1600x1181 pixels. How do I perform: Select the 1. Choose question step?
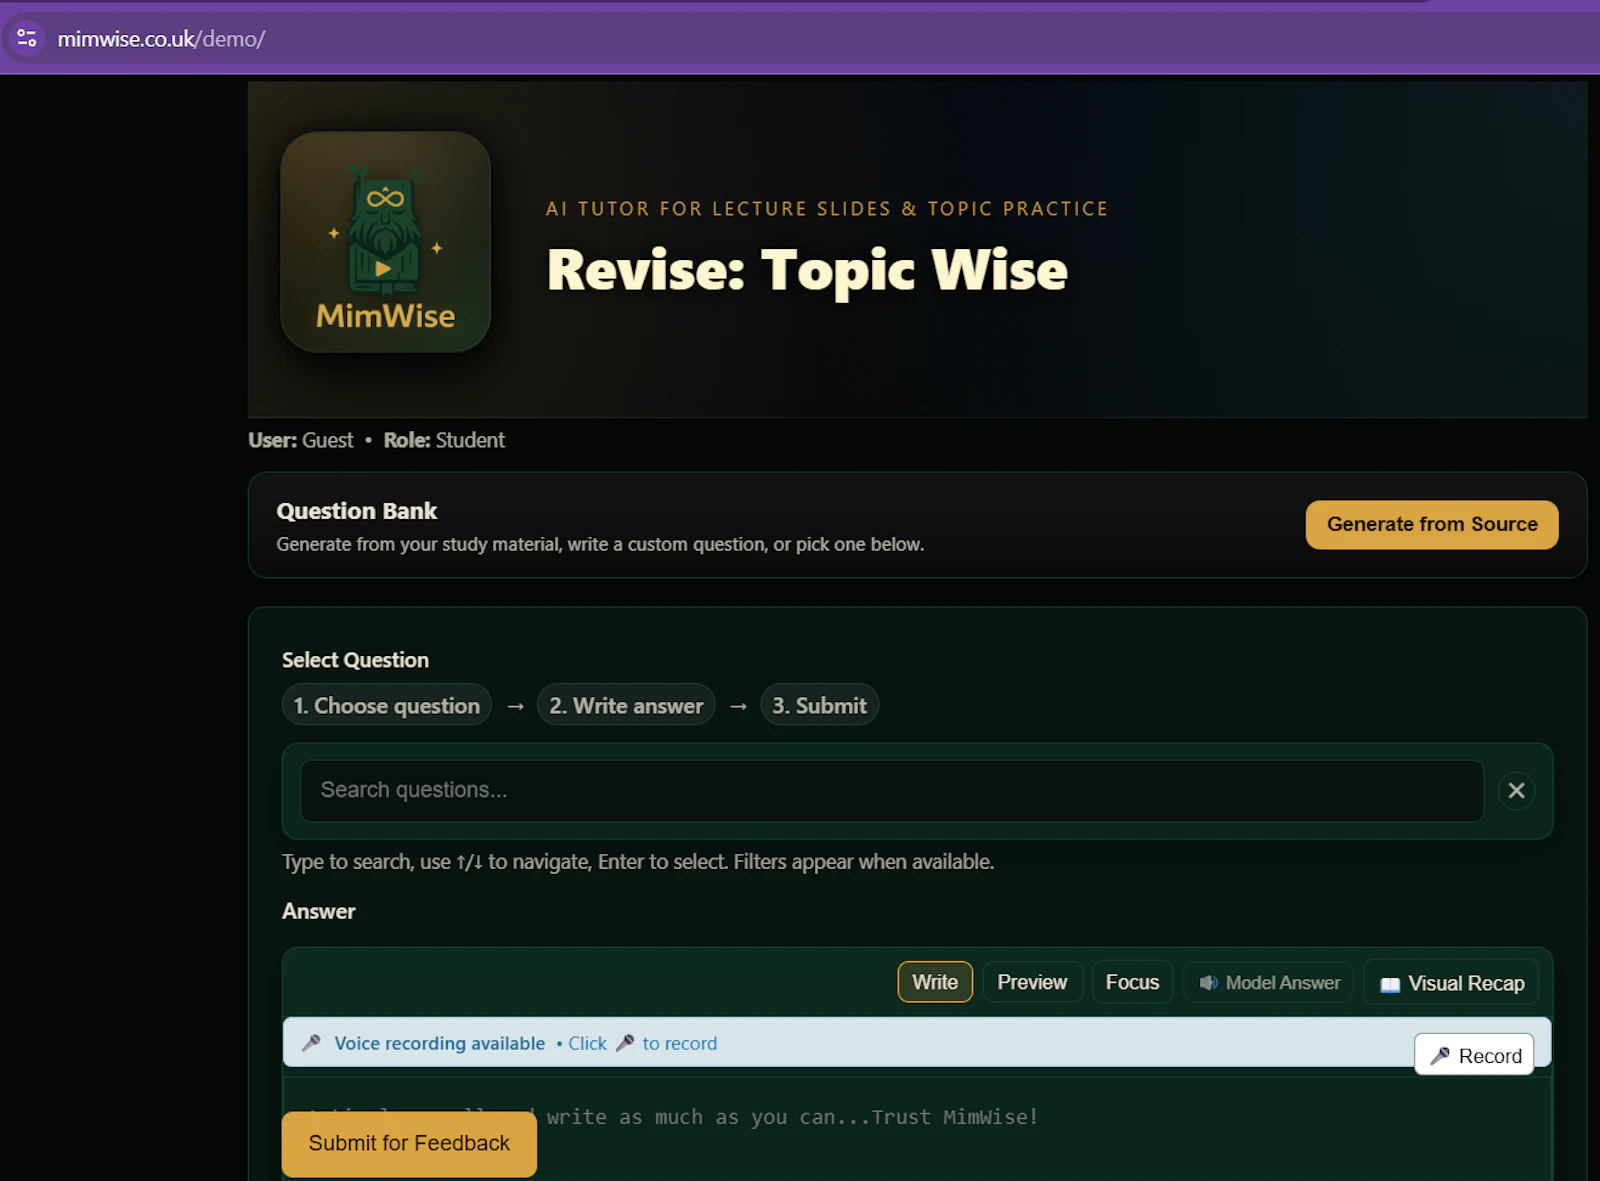(x=386, y=705)
